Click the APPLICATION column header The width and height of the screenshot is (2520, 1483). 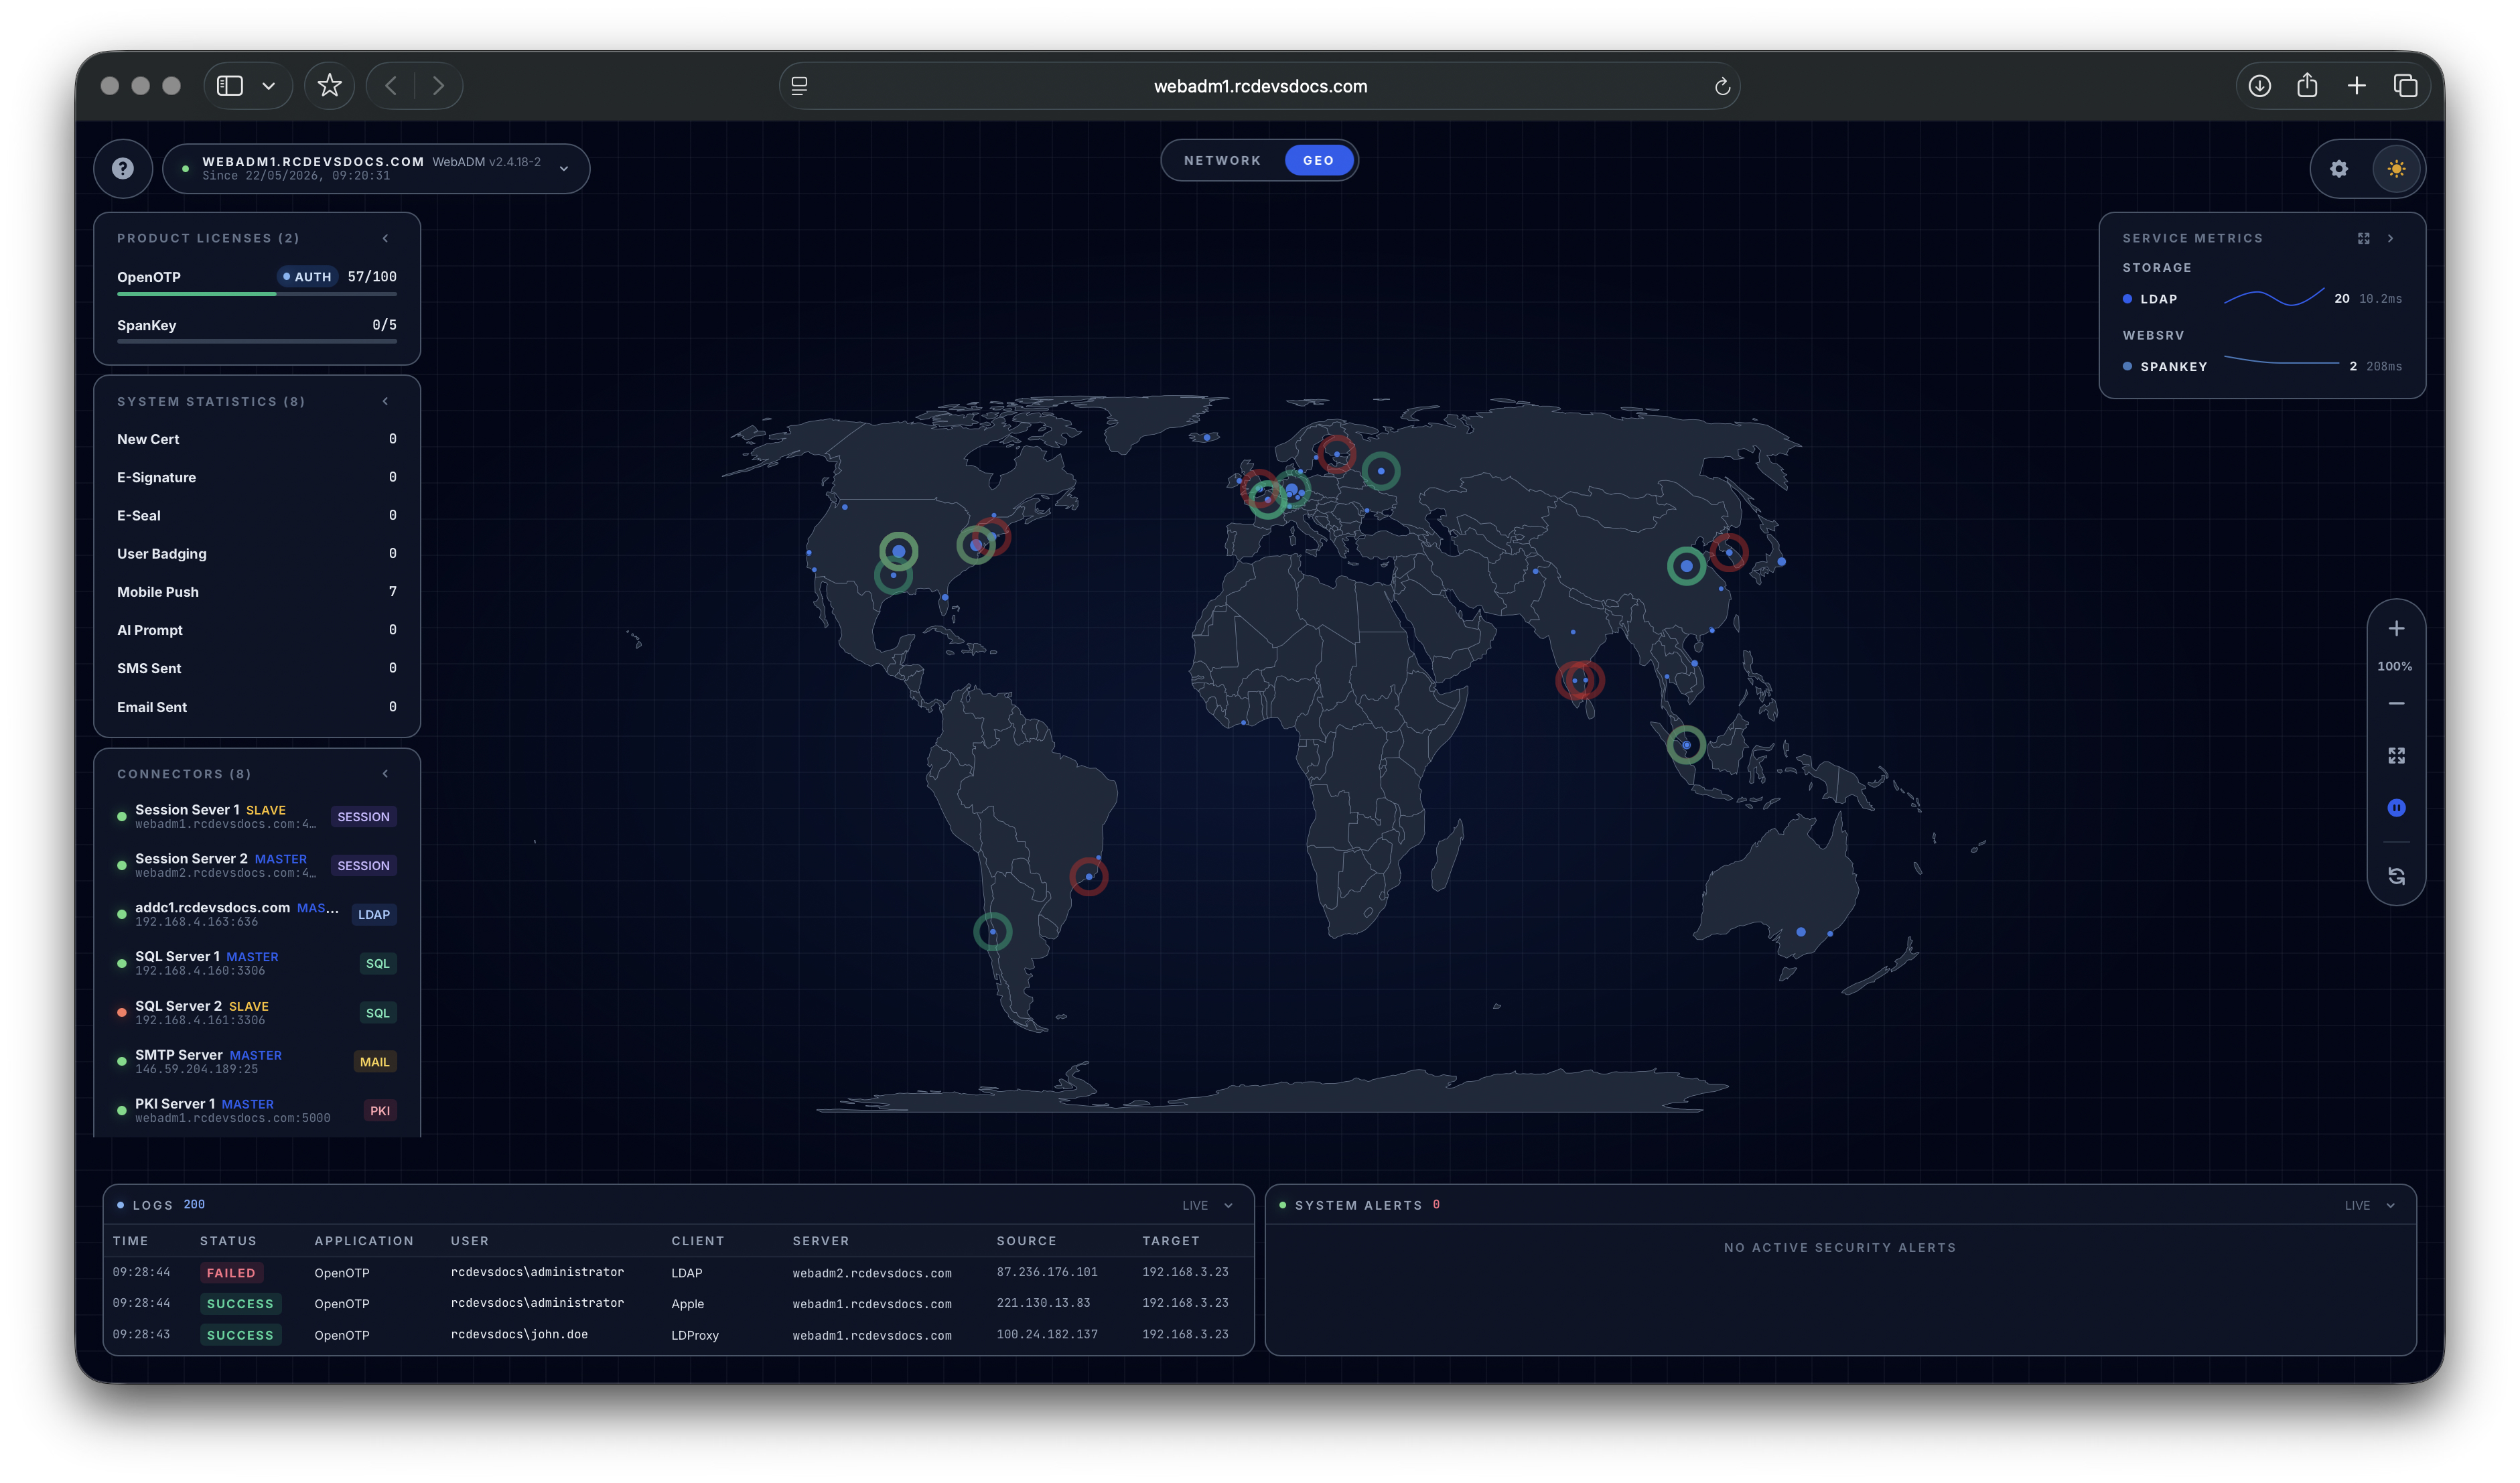click(x=364, y=1241)
